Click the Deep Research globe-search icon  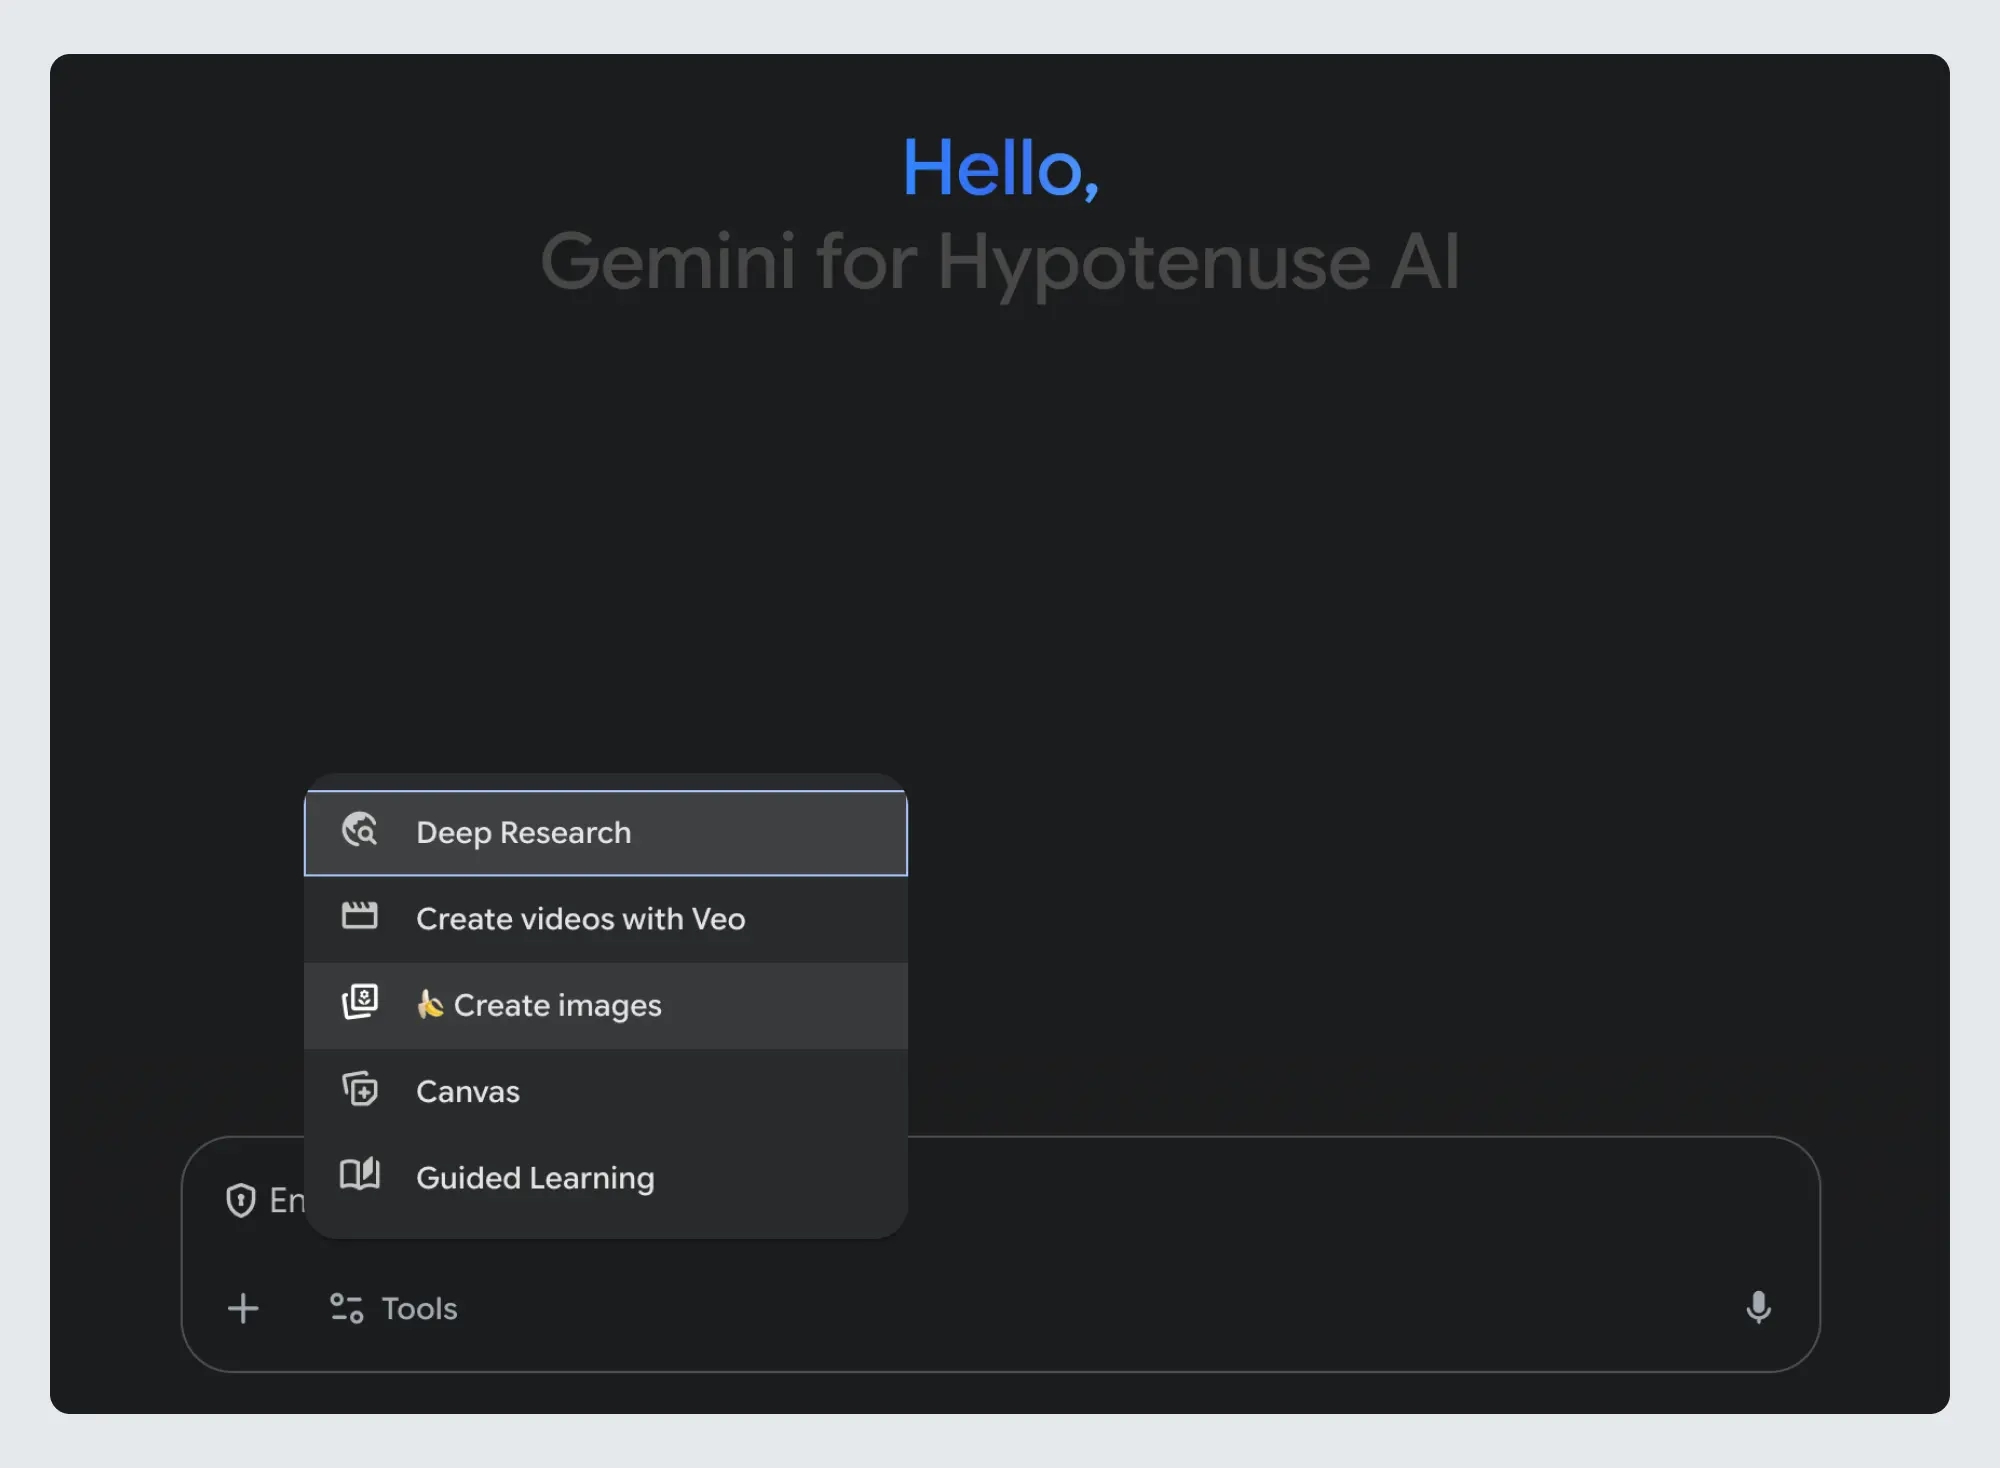pos(359,830)
